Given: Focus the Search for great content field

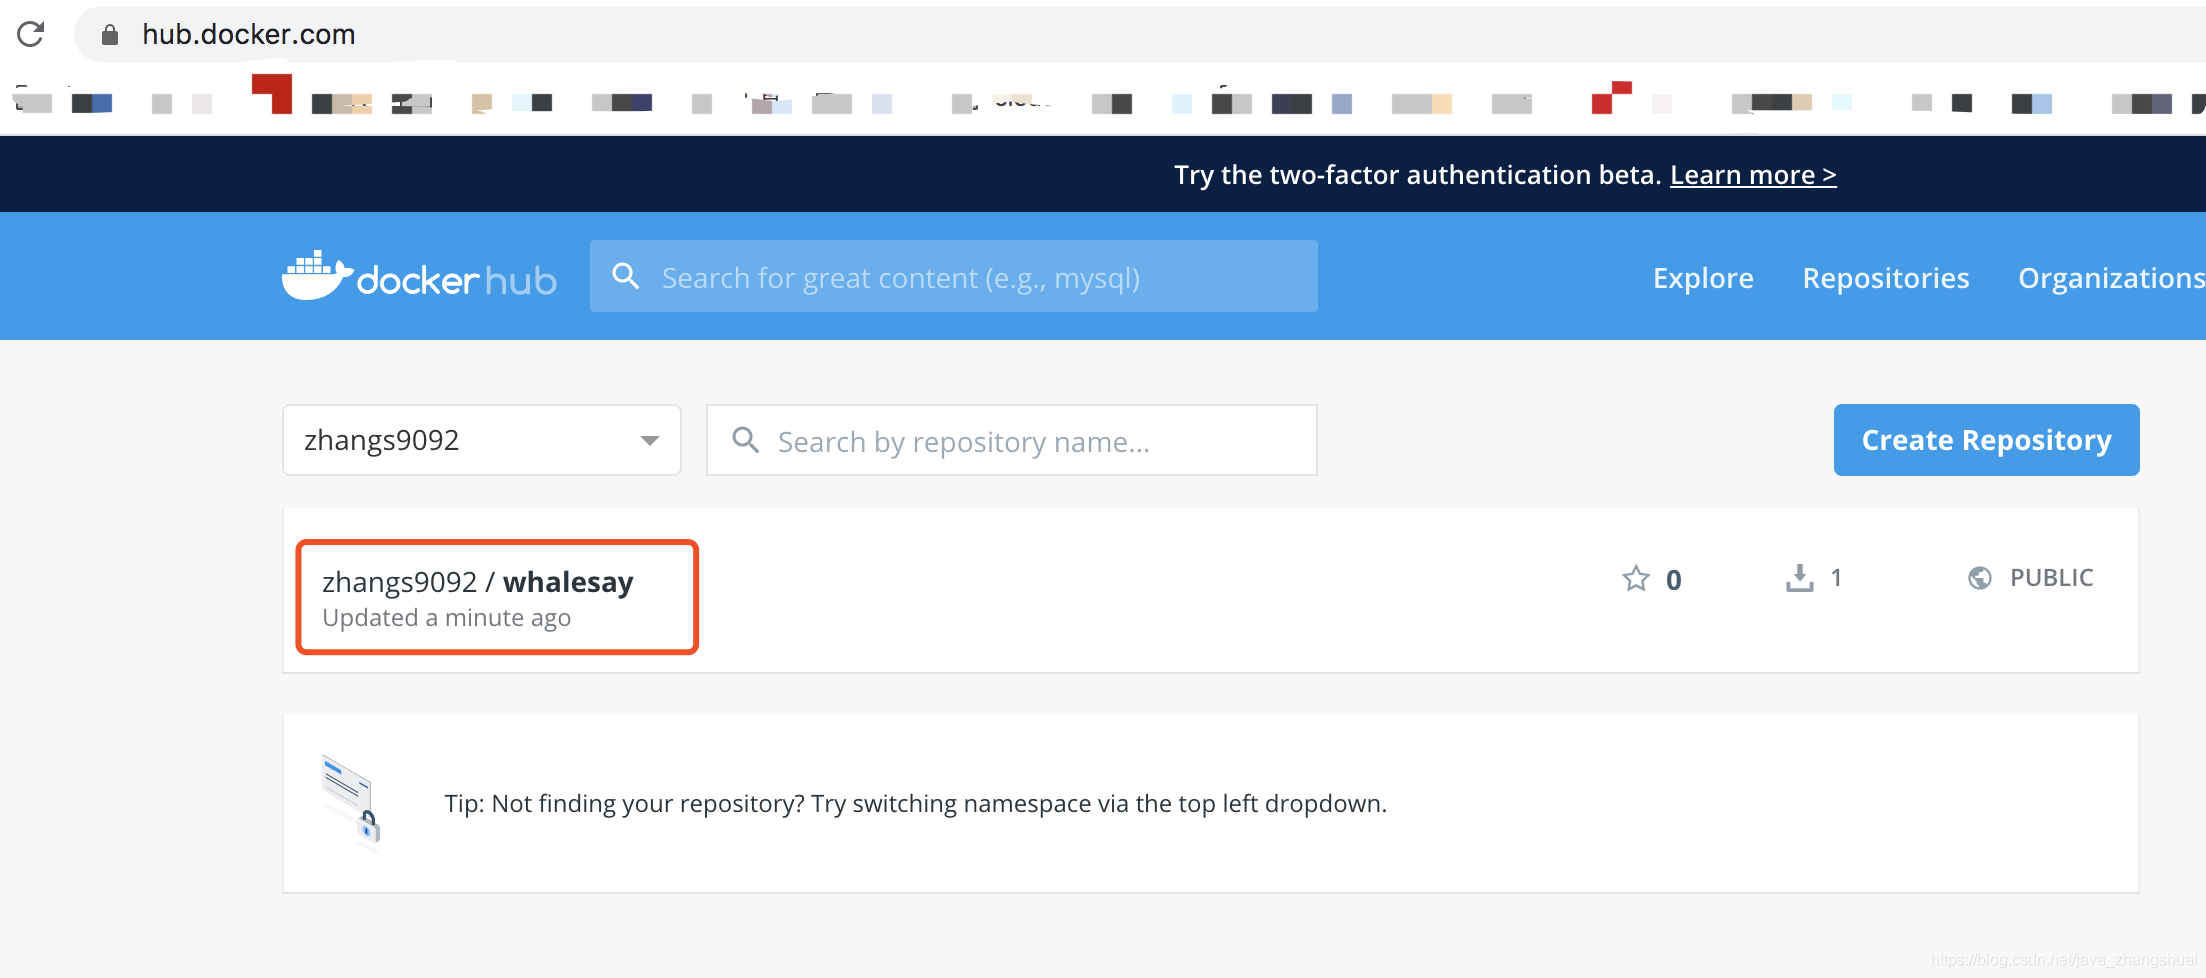Looking at the screenshot, I should (x=953, y=276).
